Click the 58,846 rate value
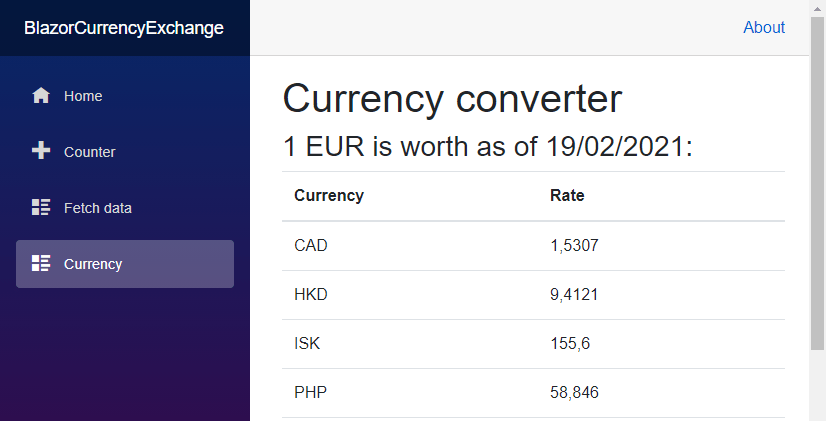826x421 pixels. click(x=574, y=392)
